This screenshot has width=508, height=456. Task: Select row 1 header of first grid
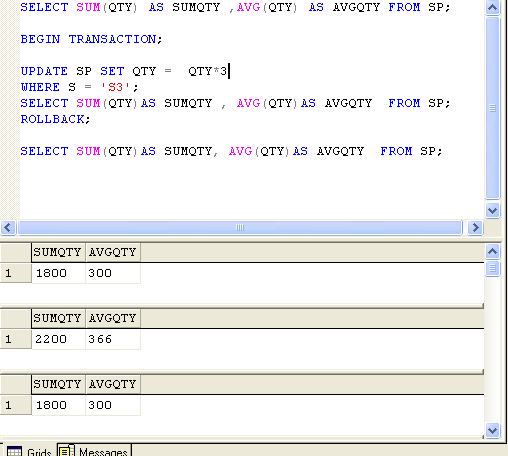tap(16, 273)
